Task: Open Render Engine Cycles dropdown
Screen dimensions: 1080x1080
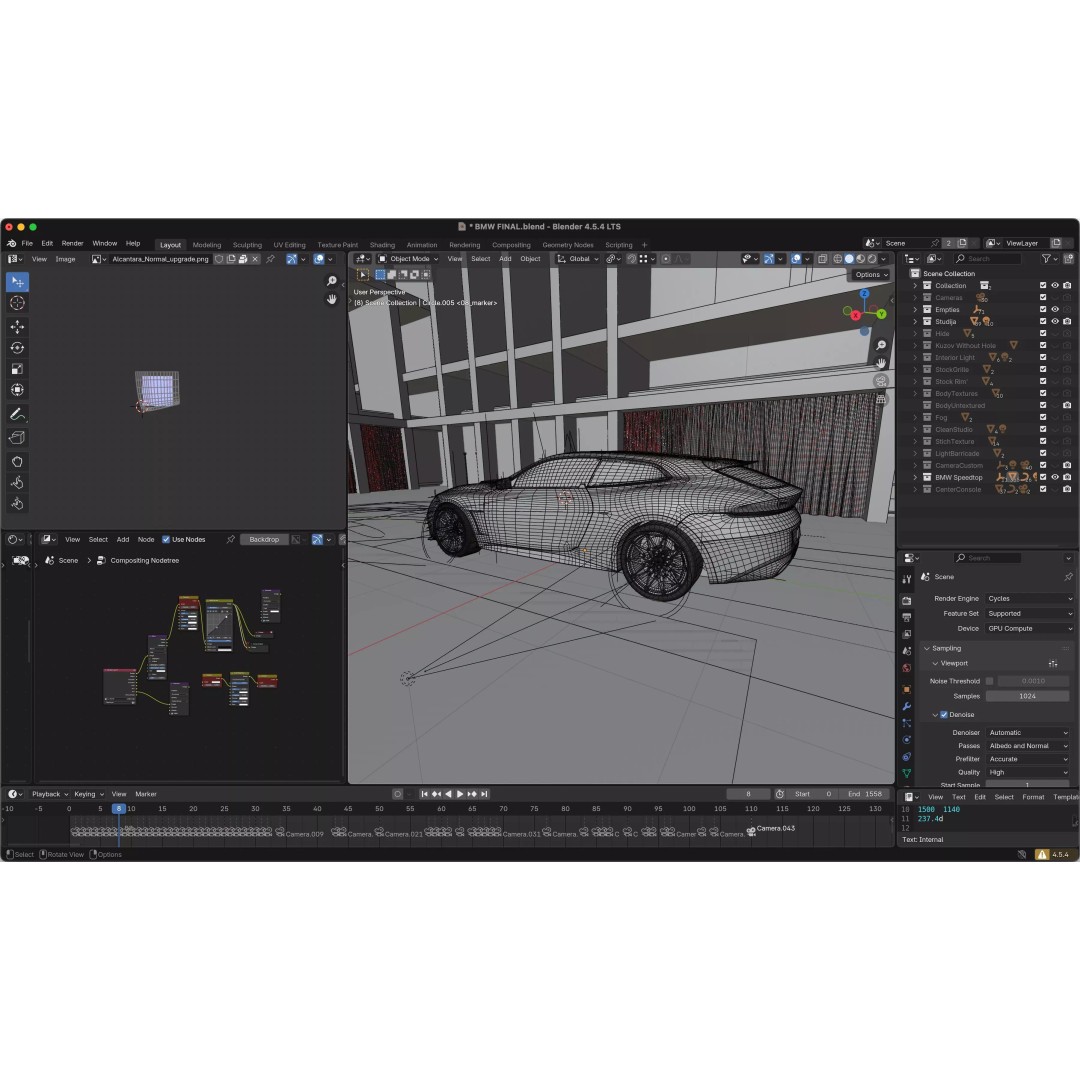Action: point(1029,599)
